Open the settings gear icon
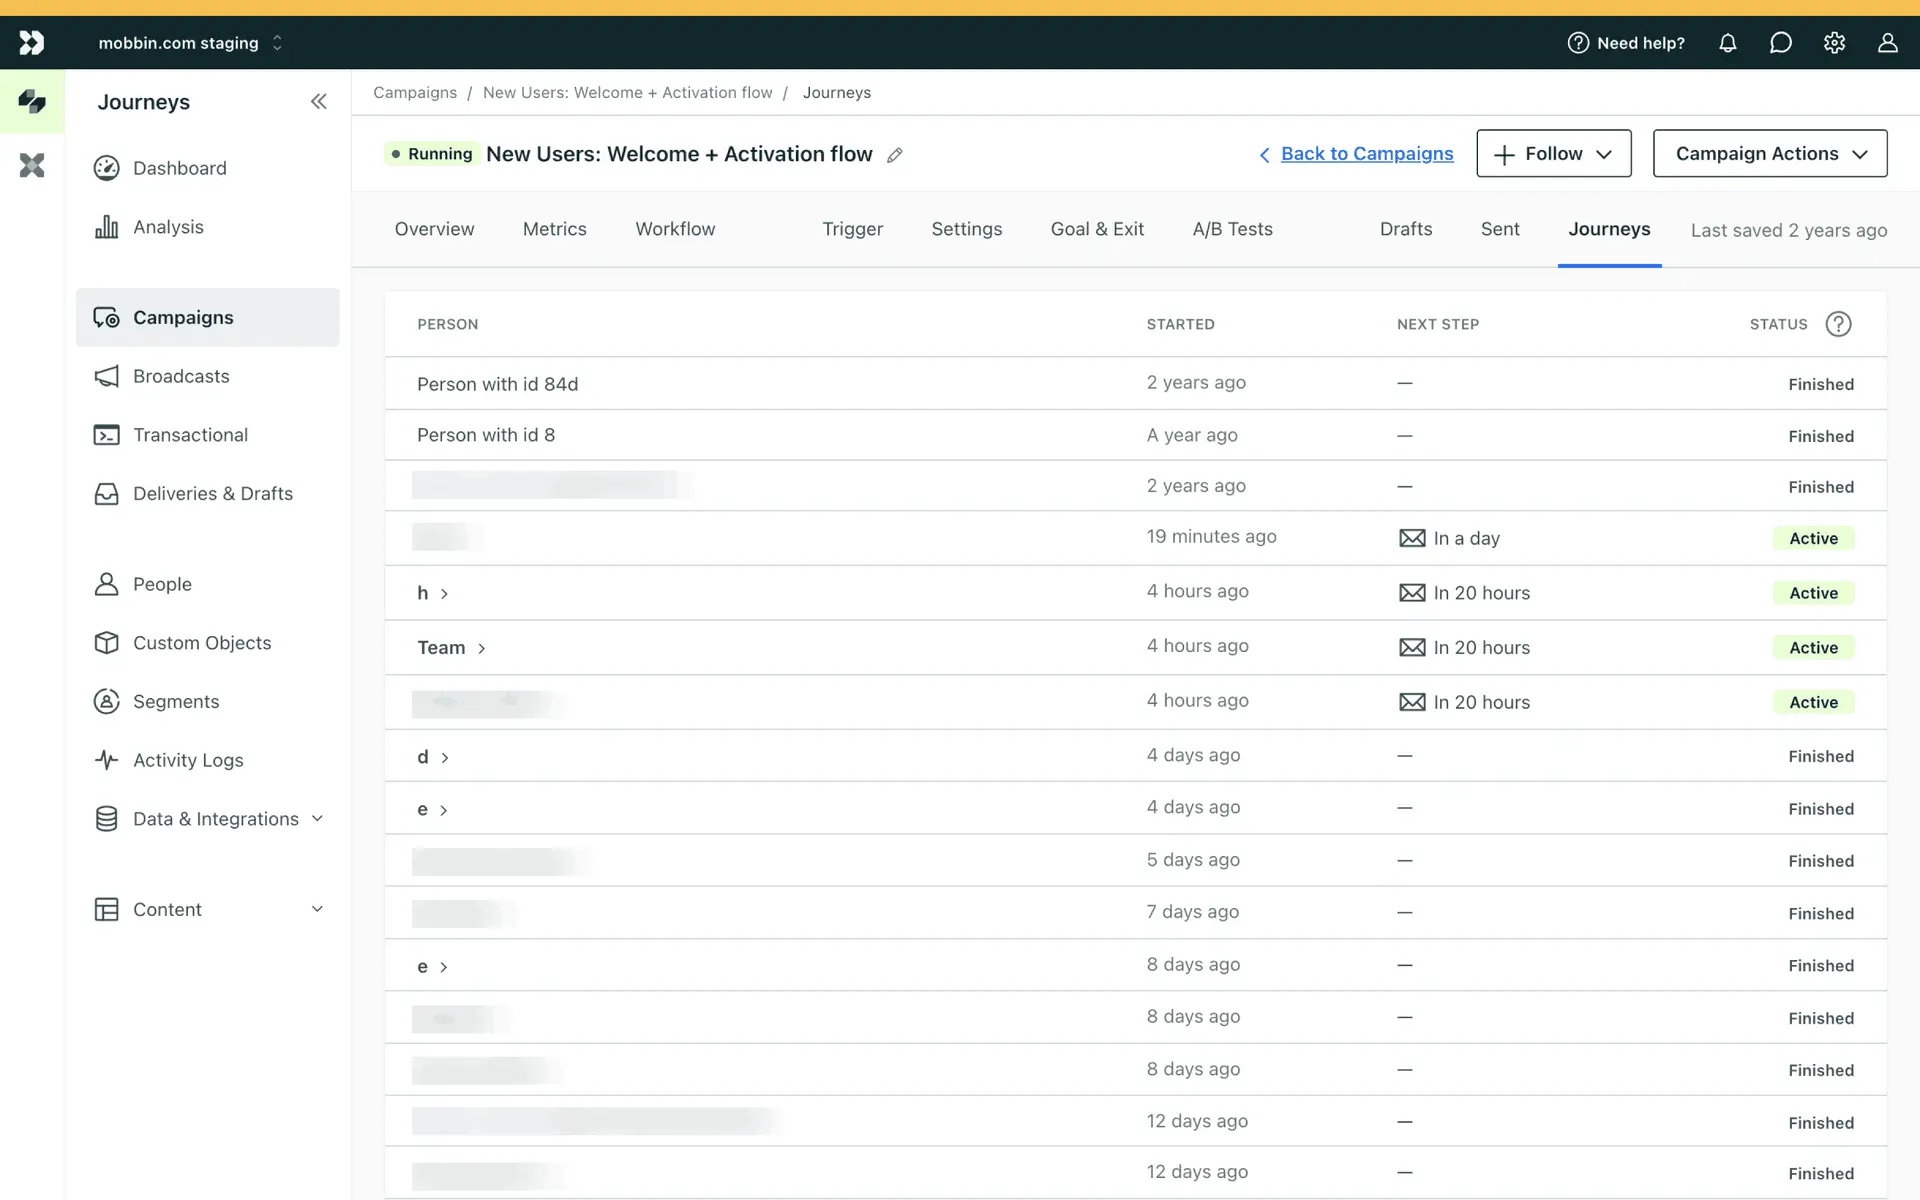 point(1834,43)
